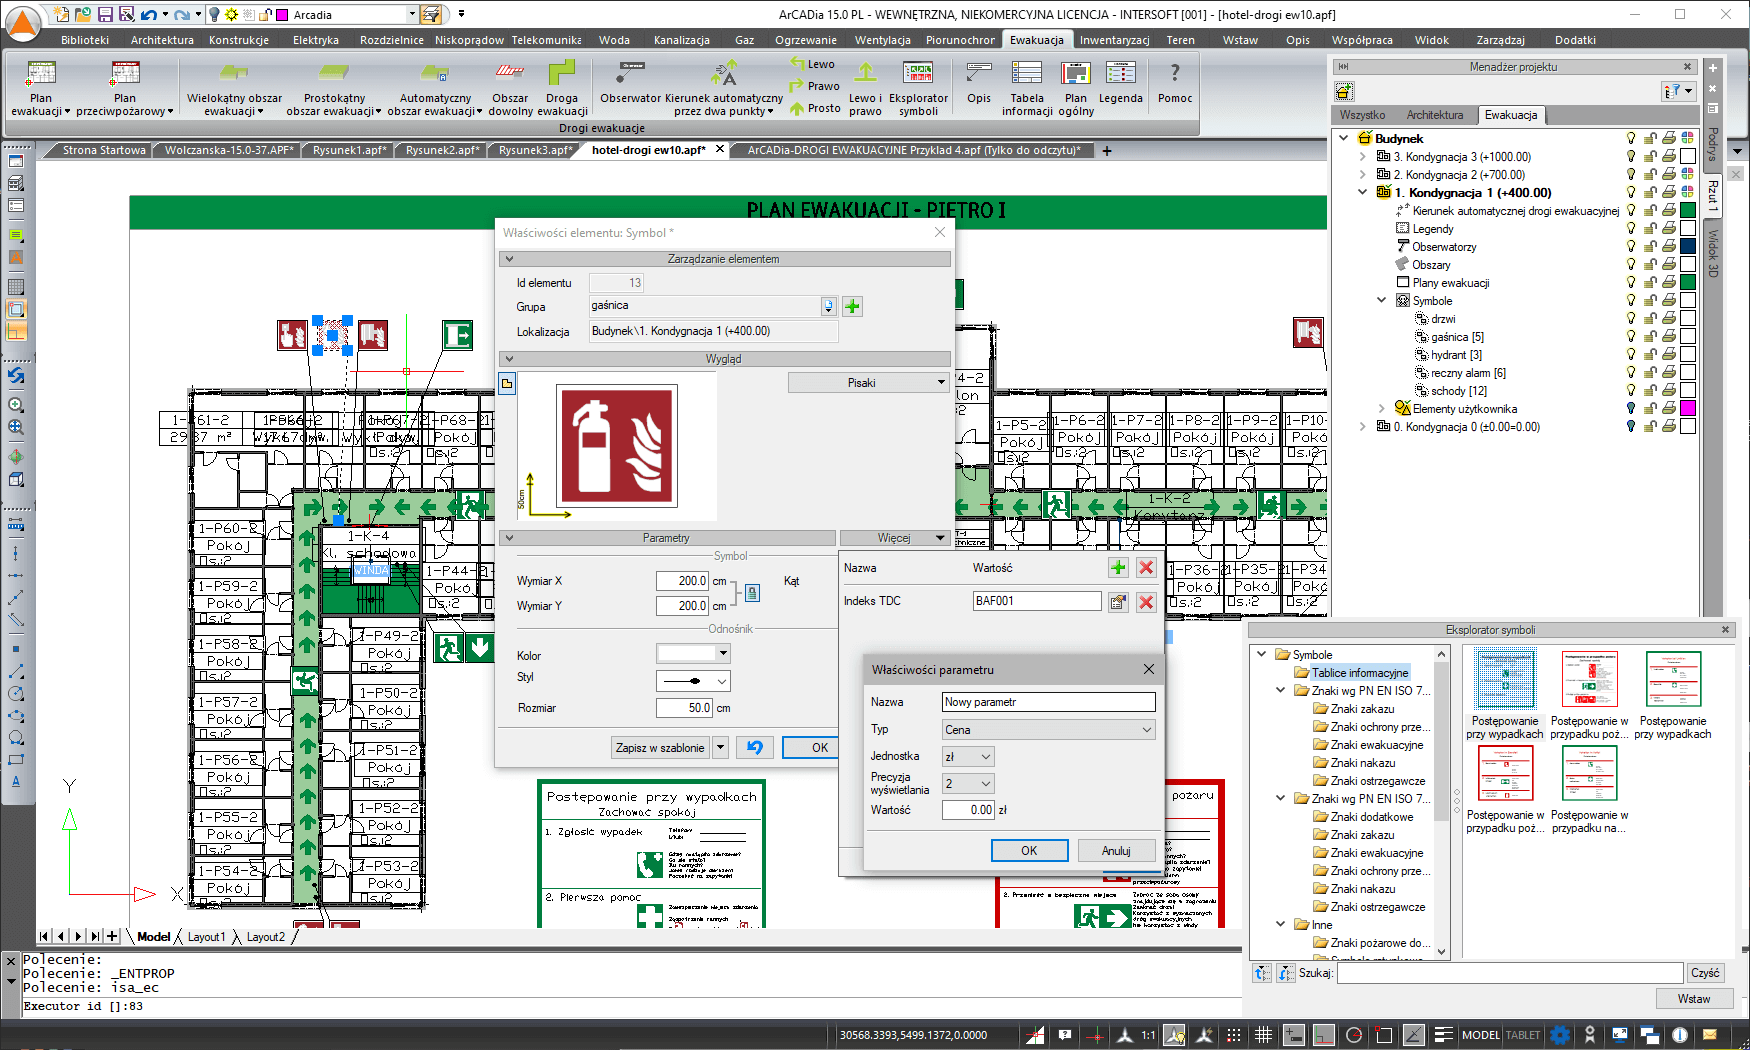This screenshot has height=1050, width=1750.
Task: Delete Indeks TDC parameter row
Action: tap(1146, 602)
